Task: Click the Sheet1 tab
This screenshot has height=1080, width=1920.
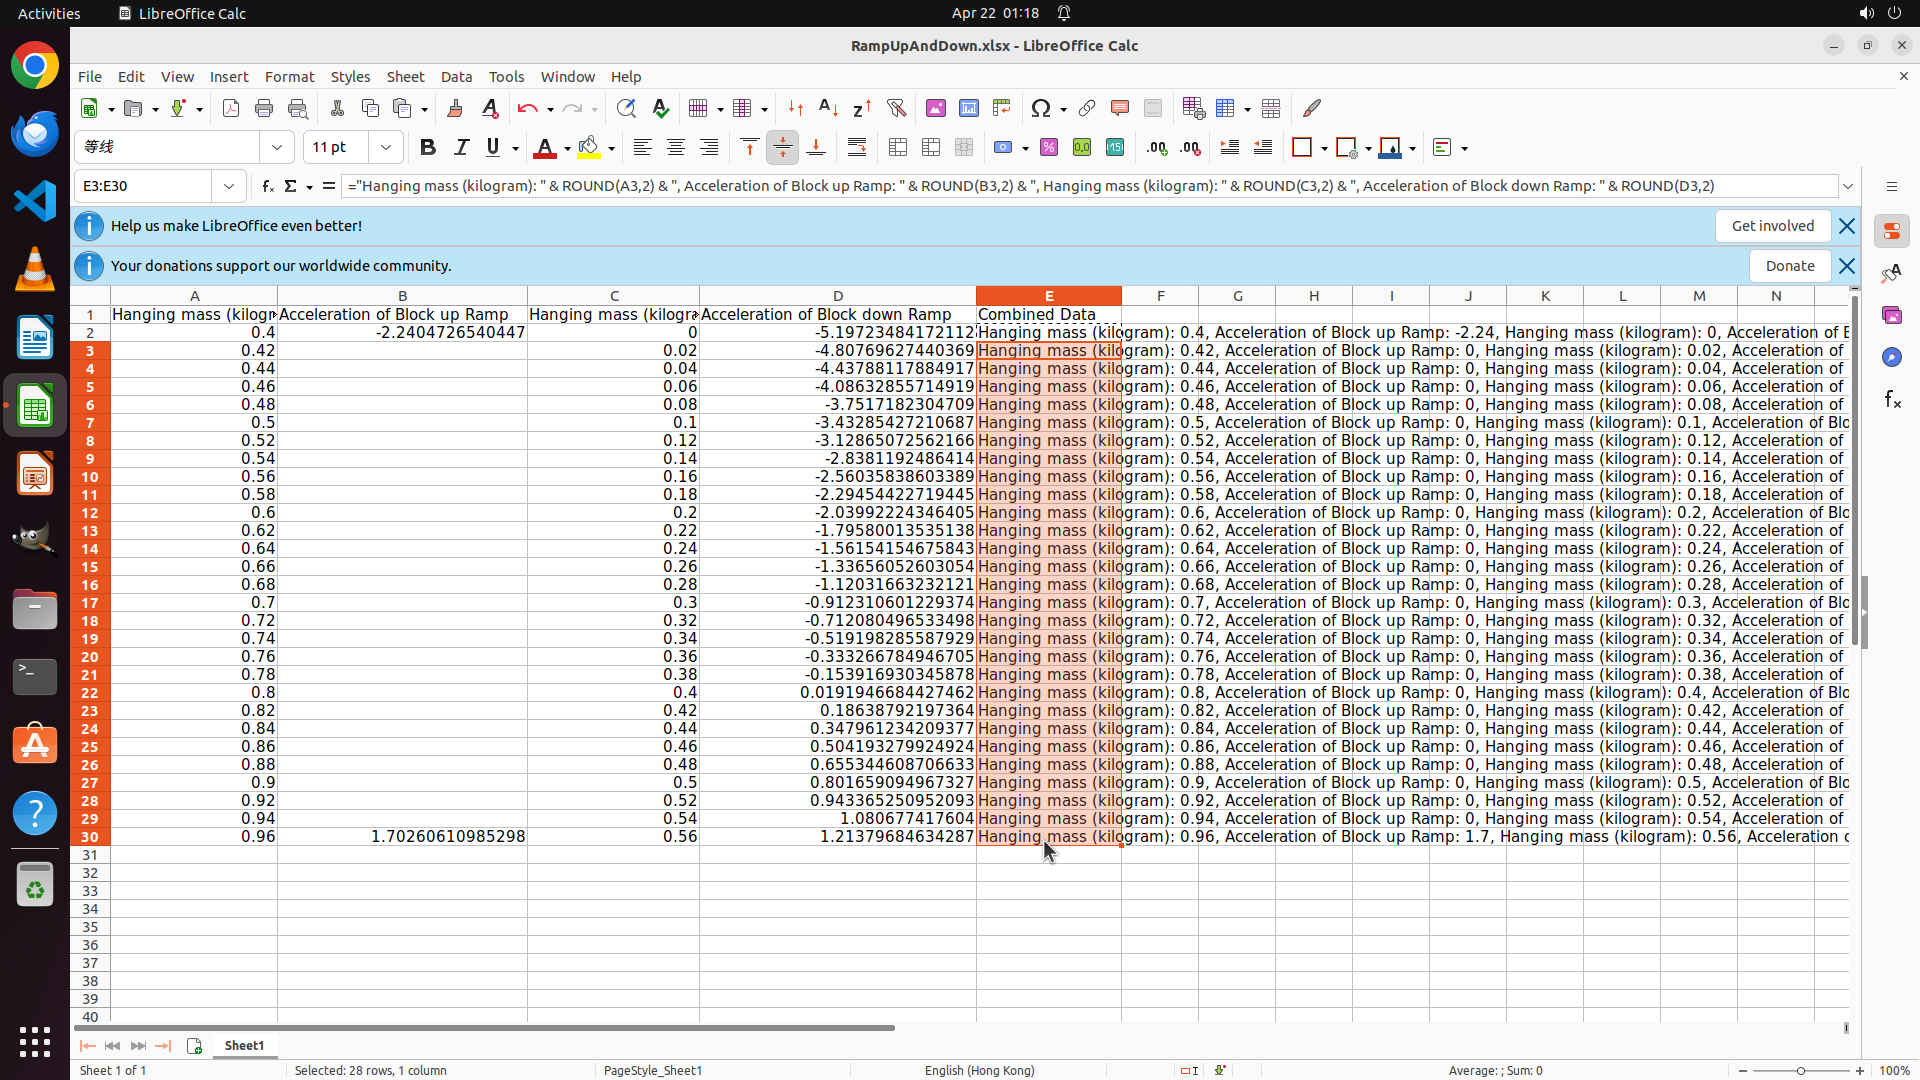Action: pyautogui.click(x=244, y=1046)
